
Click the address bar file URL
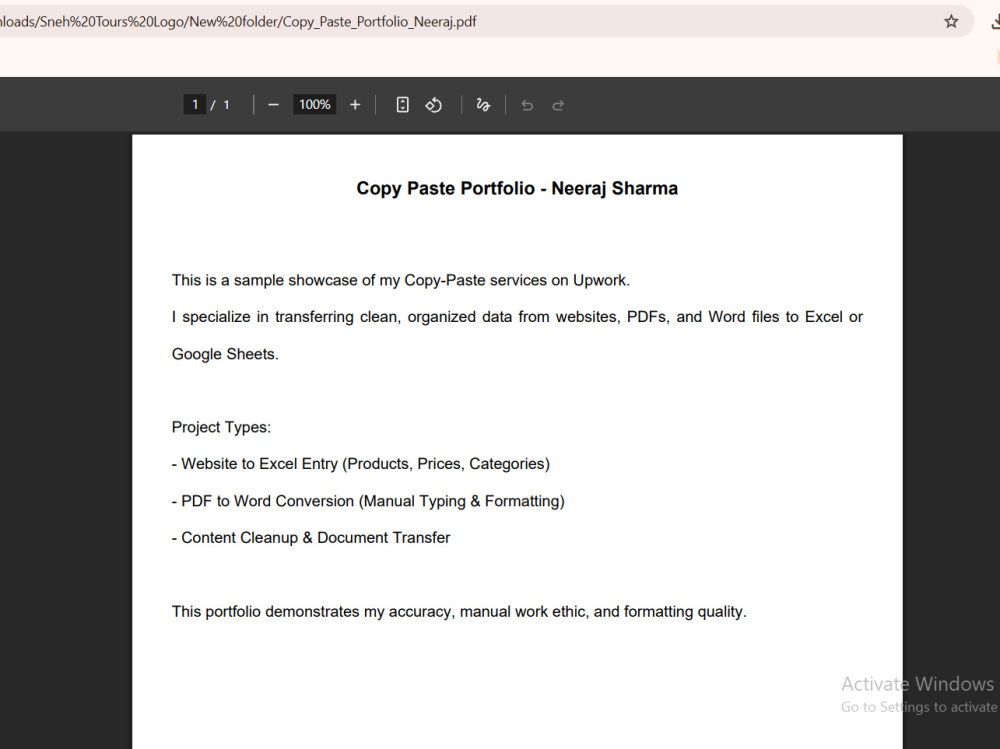[x=239, y=22]
